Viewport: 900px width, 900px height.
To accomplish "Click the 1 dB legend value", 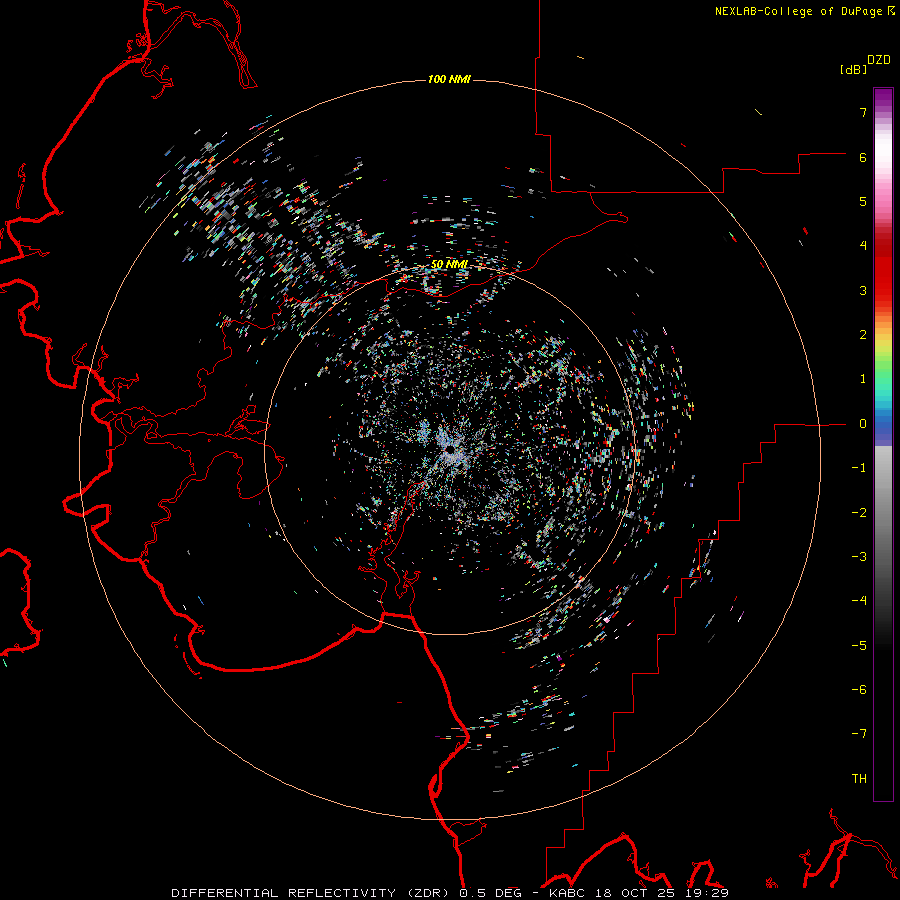I will click(x=863, y=379).
